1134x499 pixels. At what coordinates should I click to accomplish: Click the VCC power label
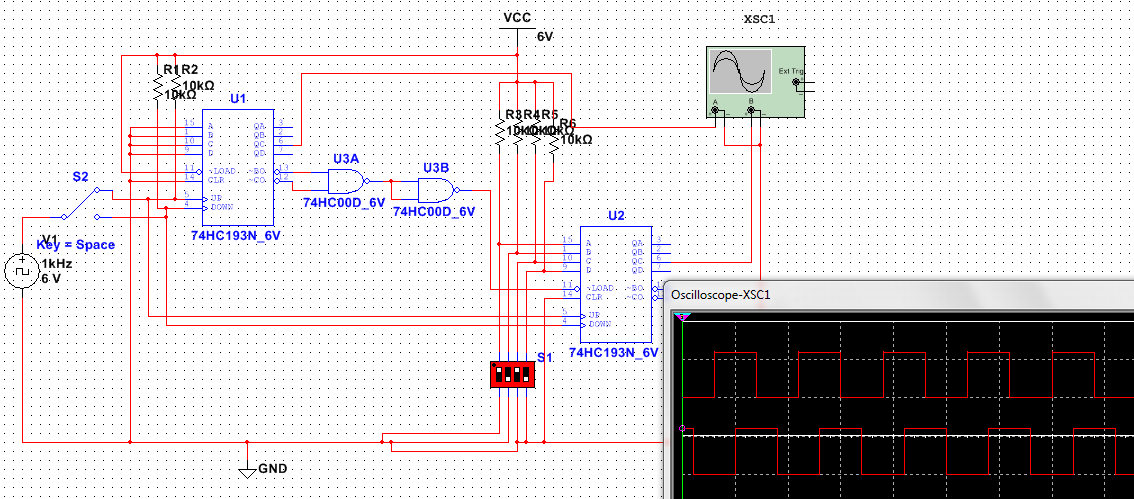[x=517, y=18]
